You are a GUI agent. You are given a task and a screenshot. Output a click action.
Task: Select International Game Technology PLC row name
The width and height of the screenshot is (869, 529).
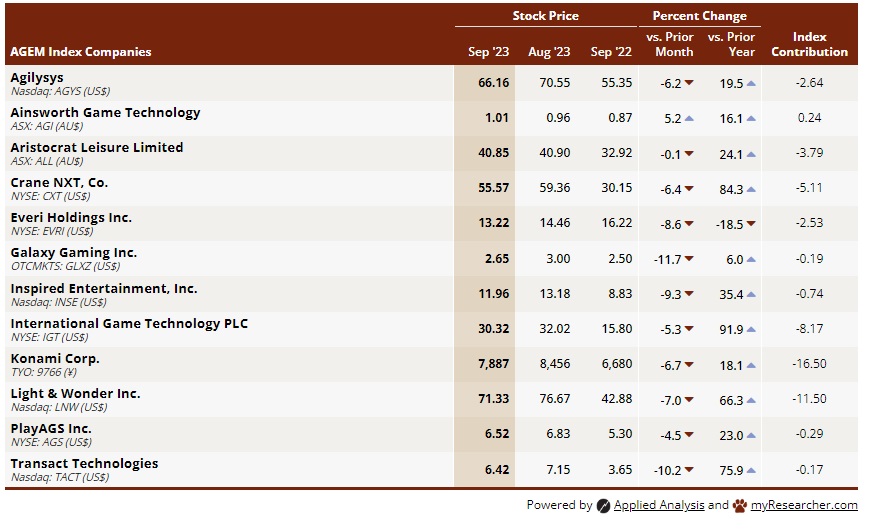point(129,323)
